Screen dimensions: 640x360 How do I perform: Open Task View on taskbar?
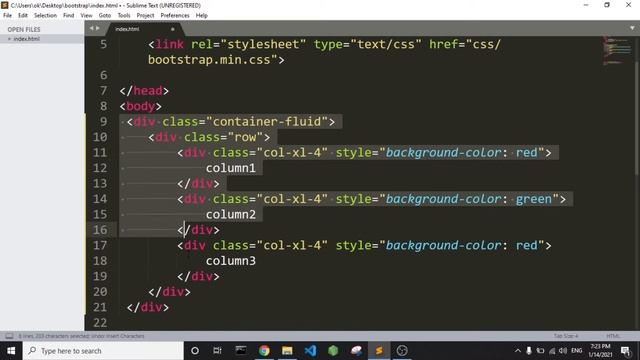click(217, 351)
